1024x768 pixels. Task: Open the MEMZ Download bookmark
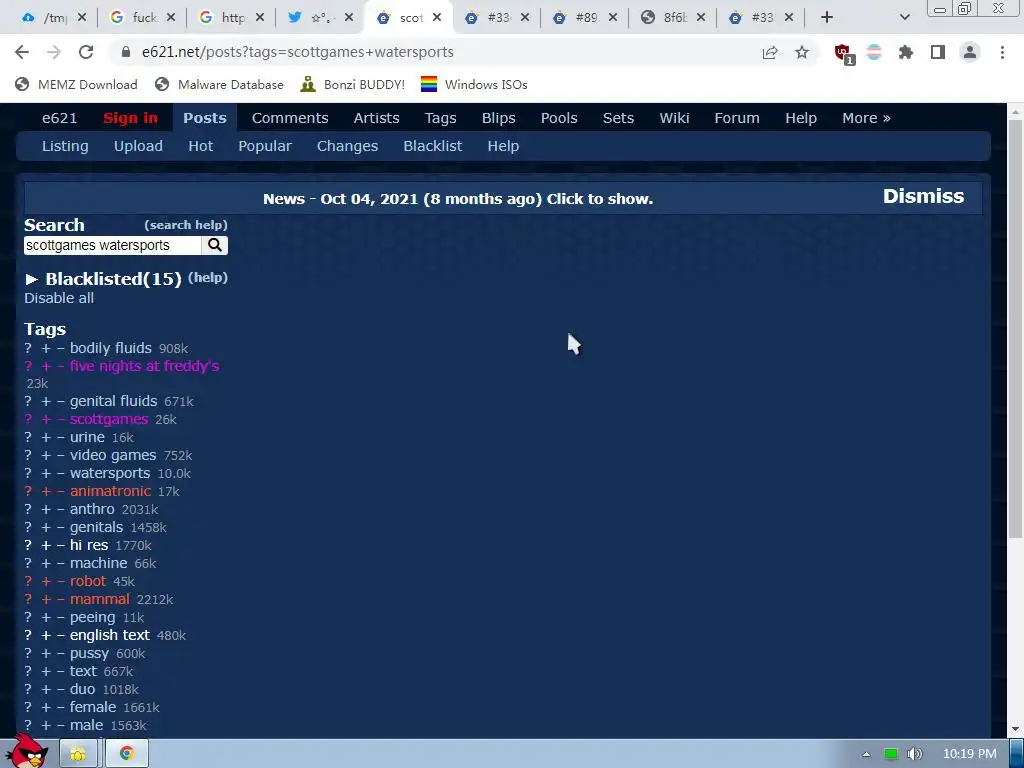coord(76,84)
